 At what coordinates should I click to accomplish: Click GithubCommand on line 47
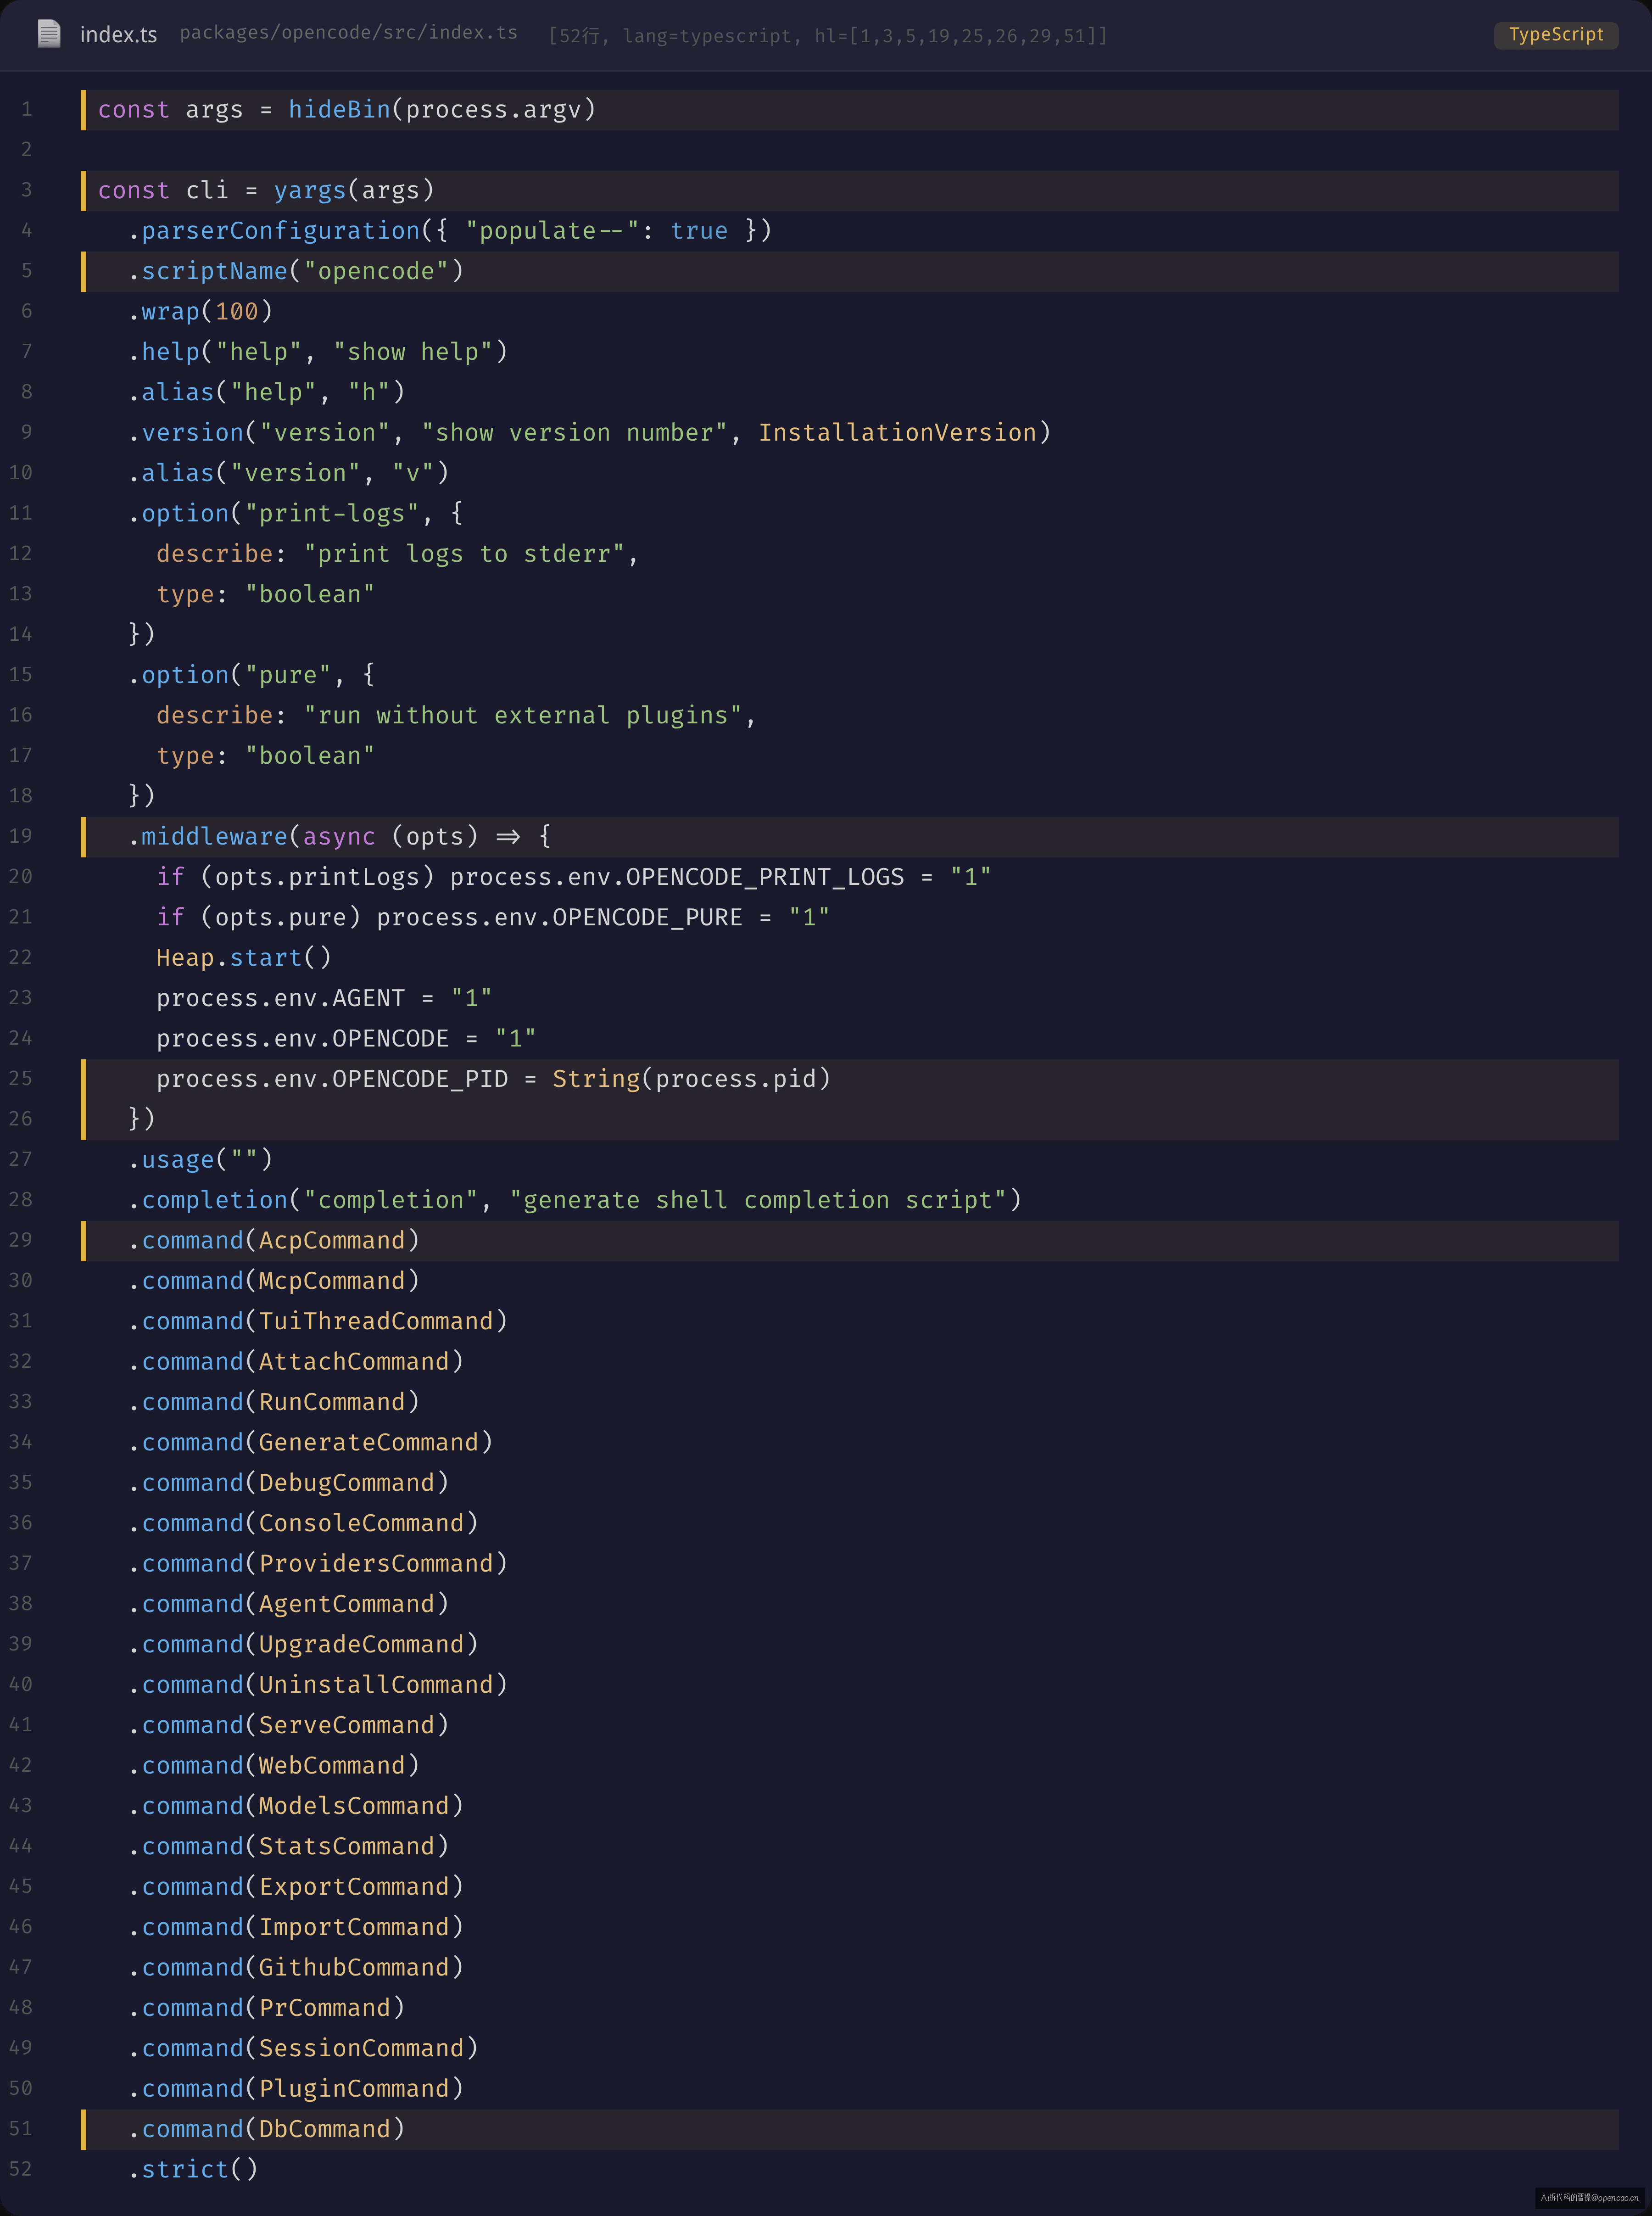click(x=354, y=1968)
